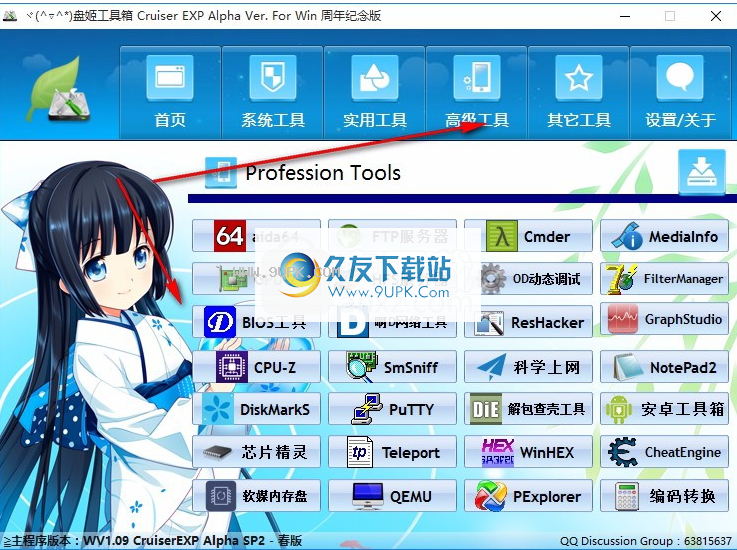The width and height of the screenshot is (737, 550).
Task: Switch to 实用工具 tab
Action: [375, 92]
